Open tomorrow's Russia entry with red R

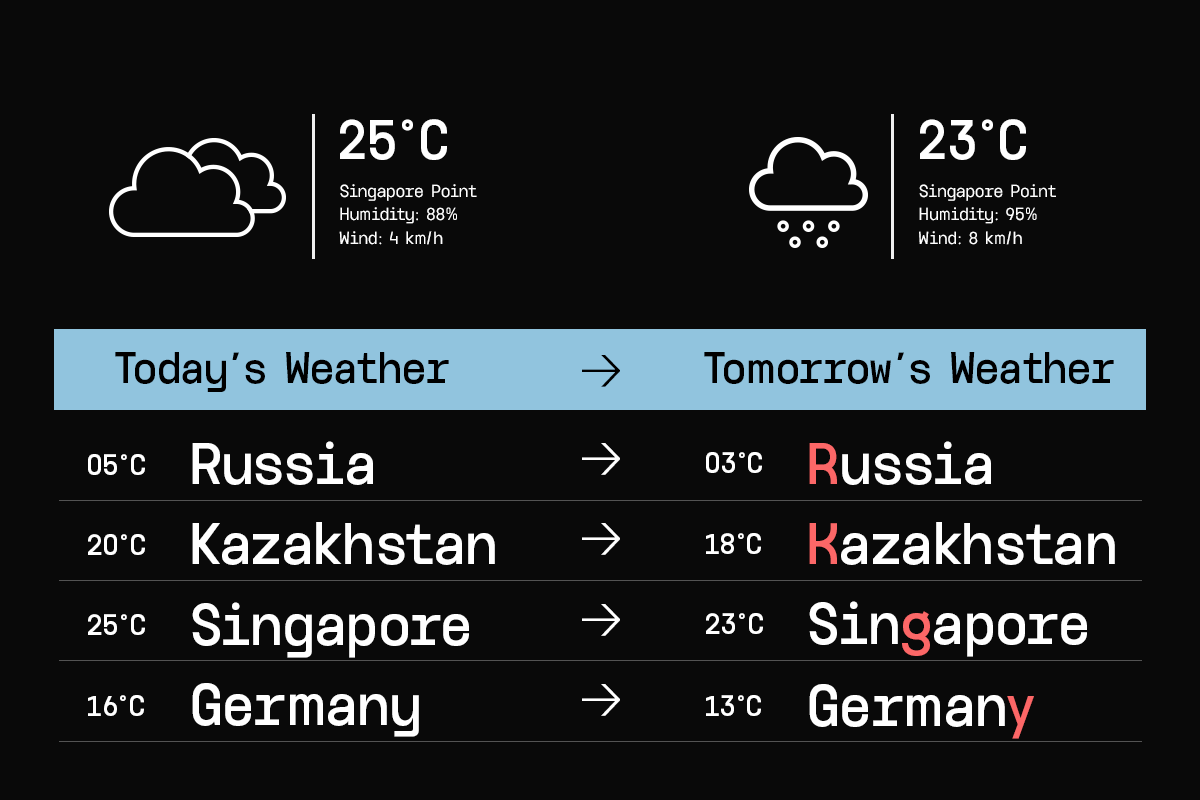pos(900,465)
